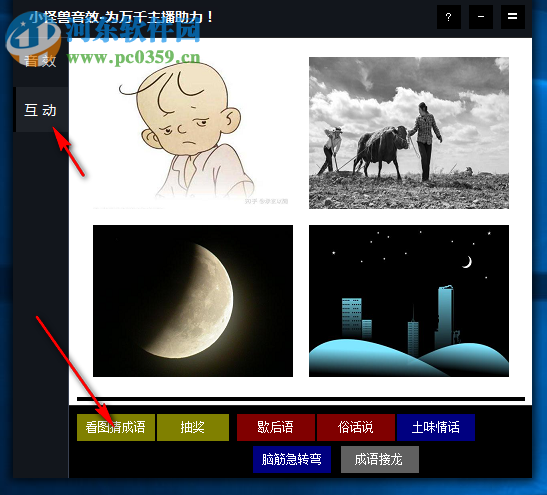The width and height of the screenshot is (547, 495).
Task: Launch the 脑筋急转弯 button
Action: (x=292, y=459)
